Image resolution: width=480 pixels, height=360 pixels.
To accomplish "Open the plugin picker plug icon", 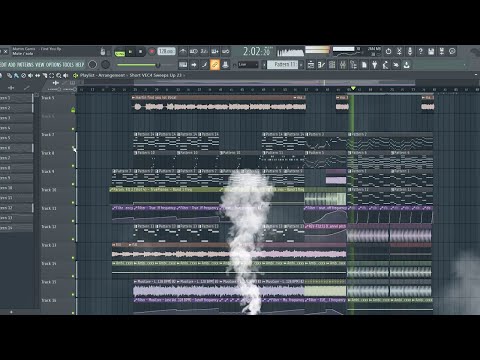I will pos(375,65).
